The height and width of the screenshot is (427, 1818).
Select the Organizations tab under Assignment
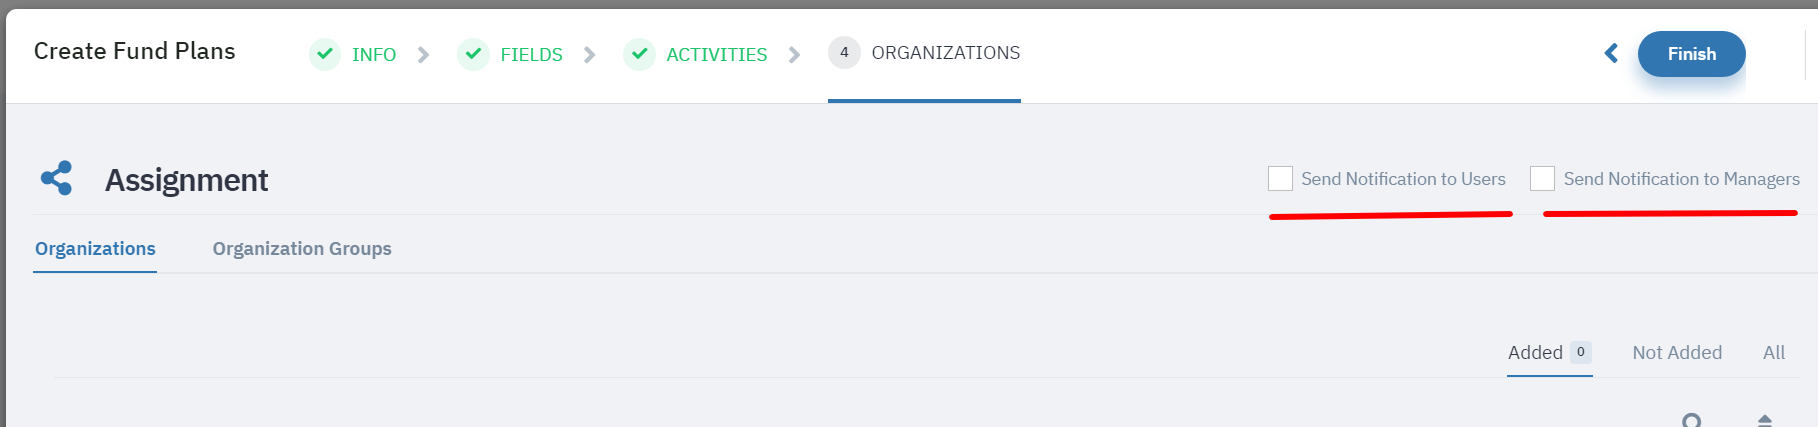tap(95, 248)
